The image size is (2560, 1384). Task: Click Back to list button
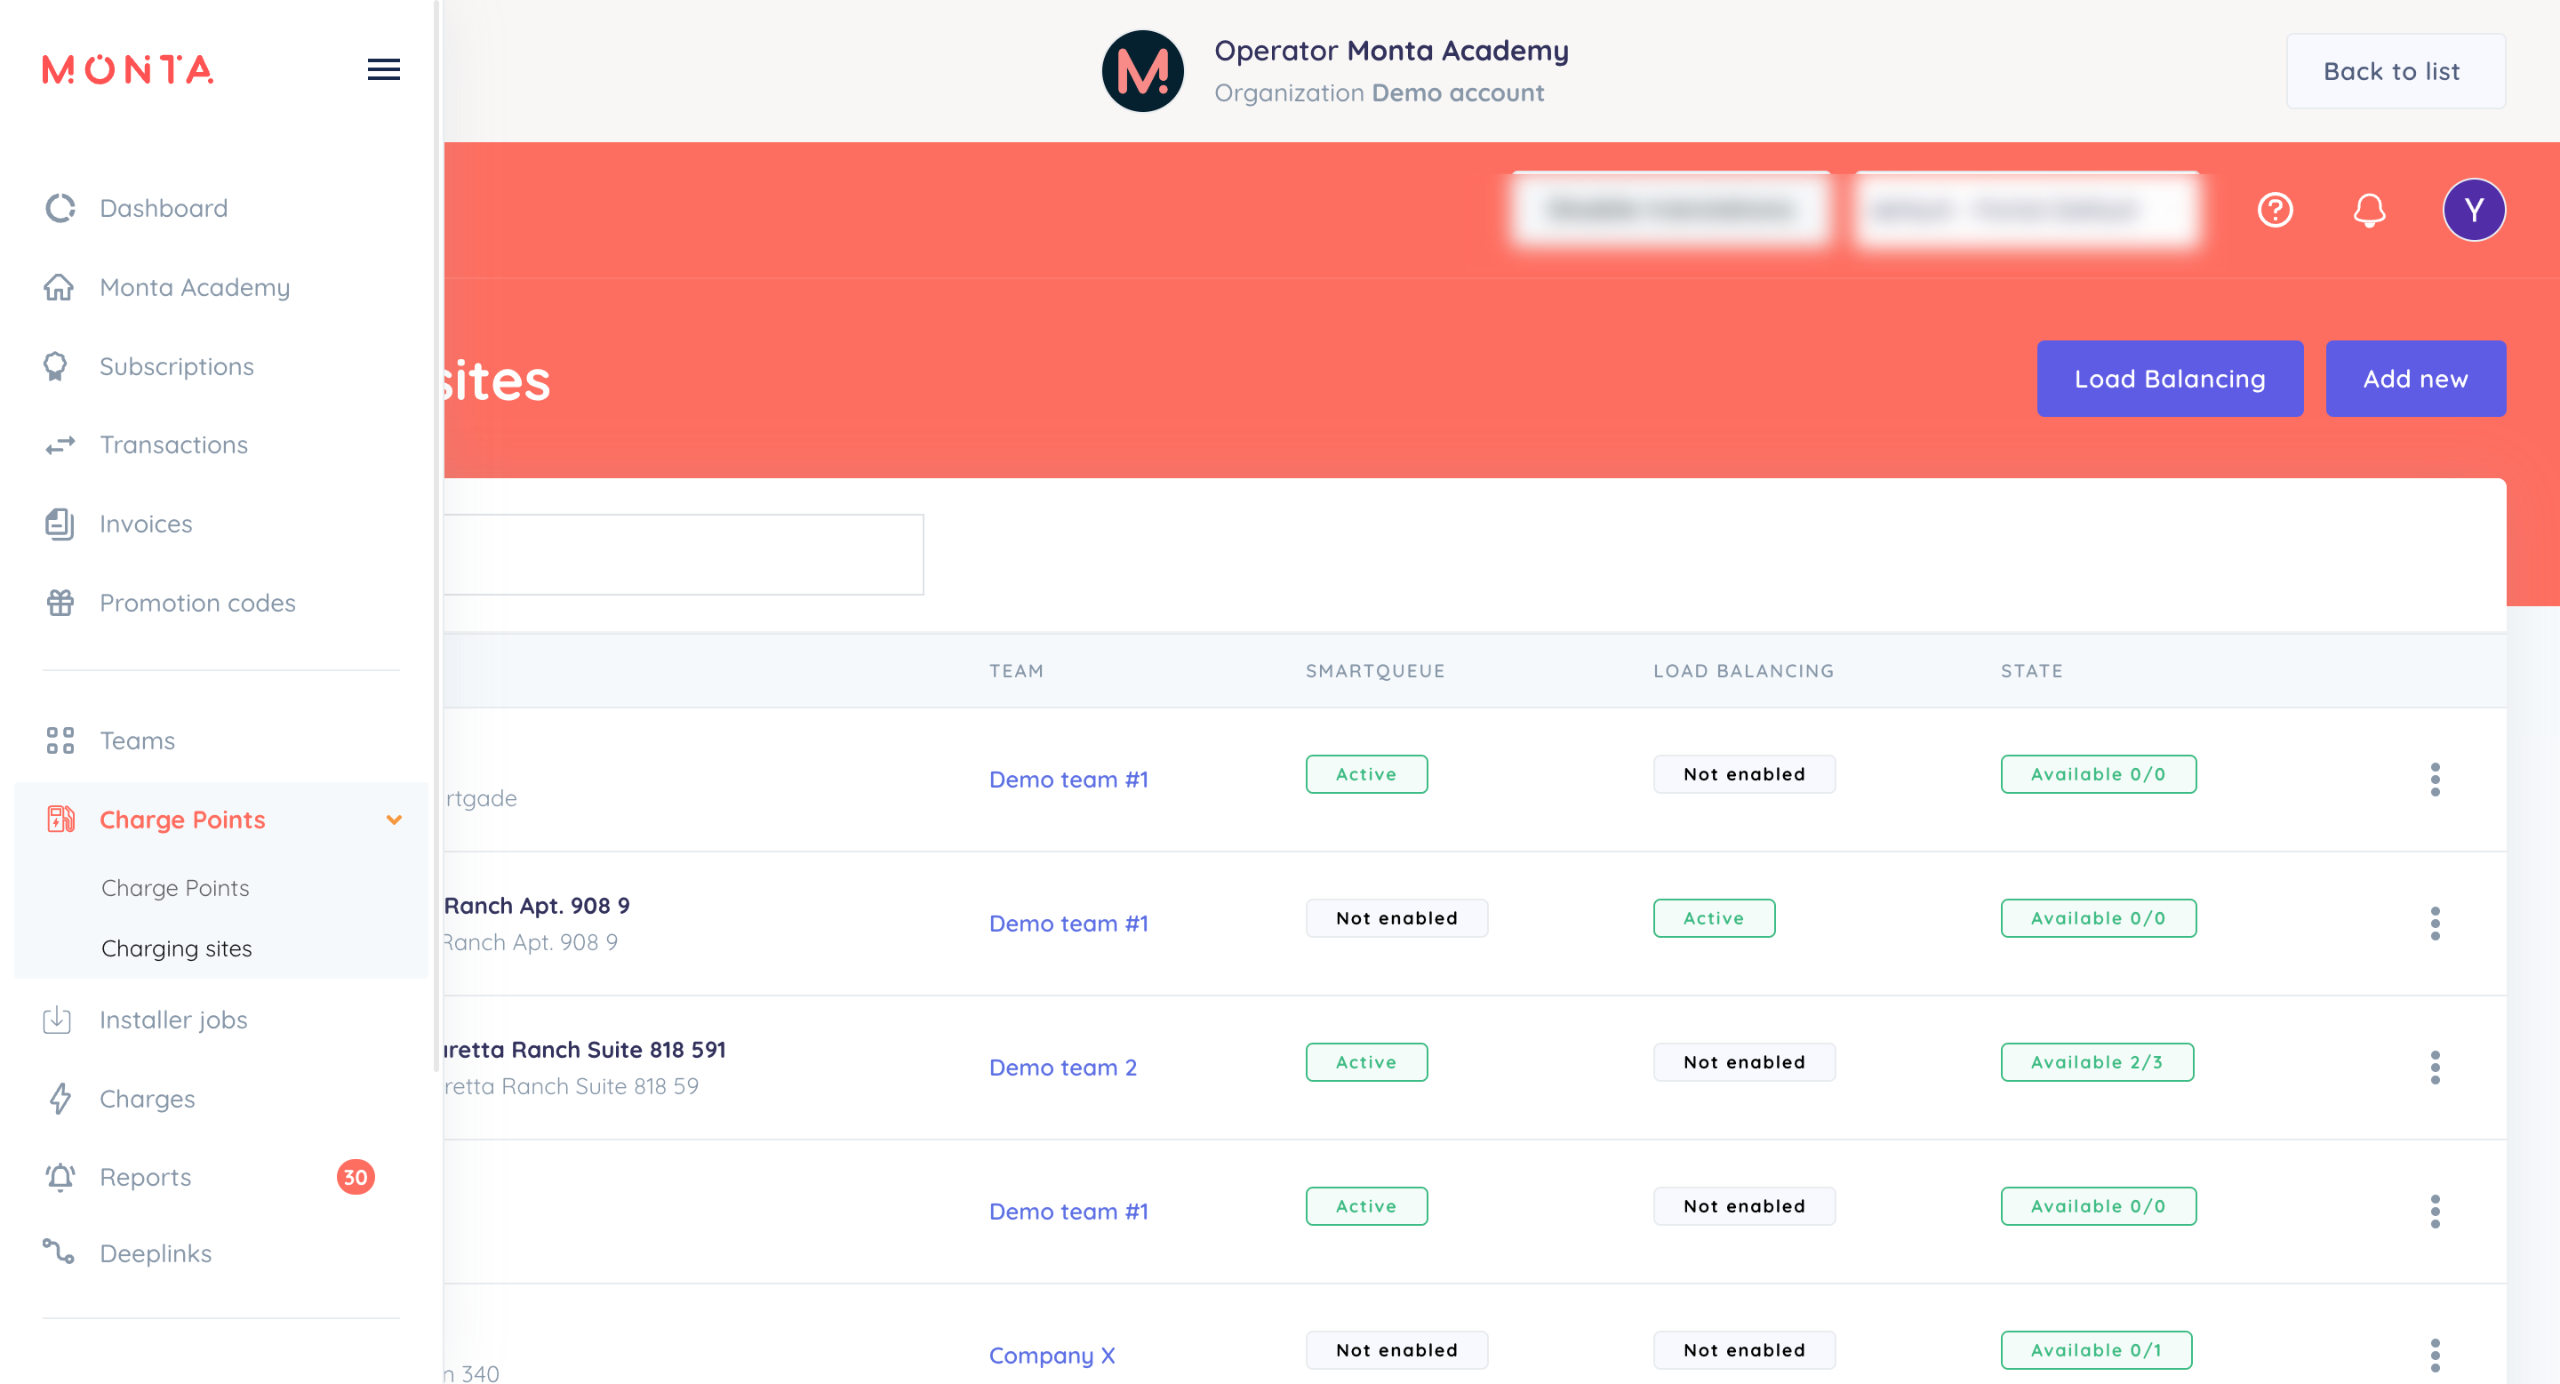(2394, 71)
